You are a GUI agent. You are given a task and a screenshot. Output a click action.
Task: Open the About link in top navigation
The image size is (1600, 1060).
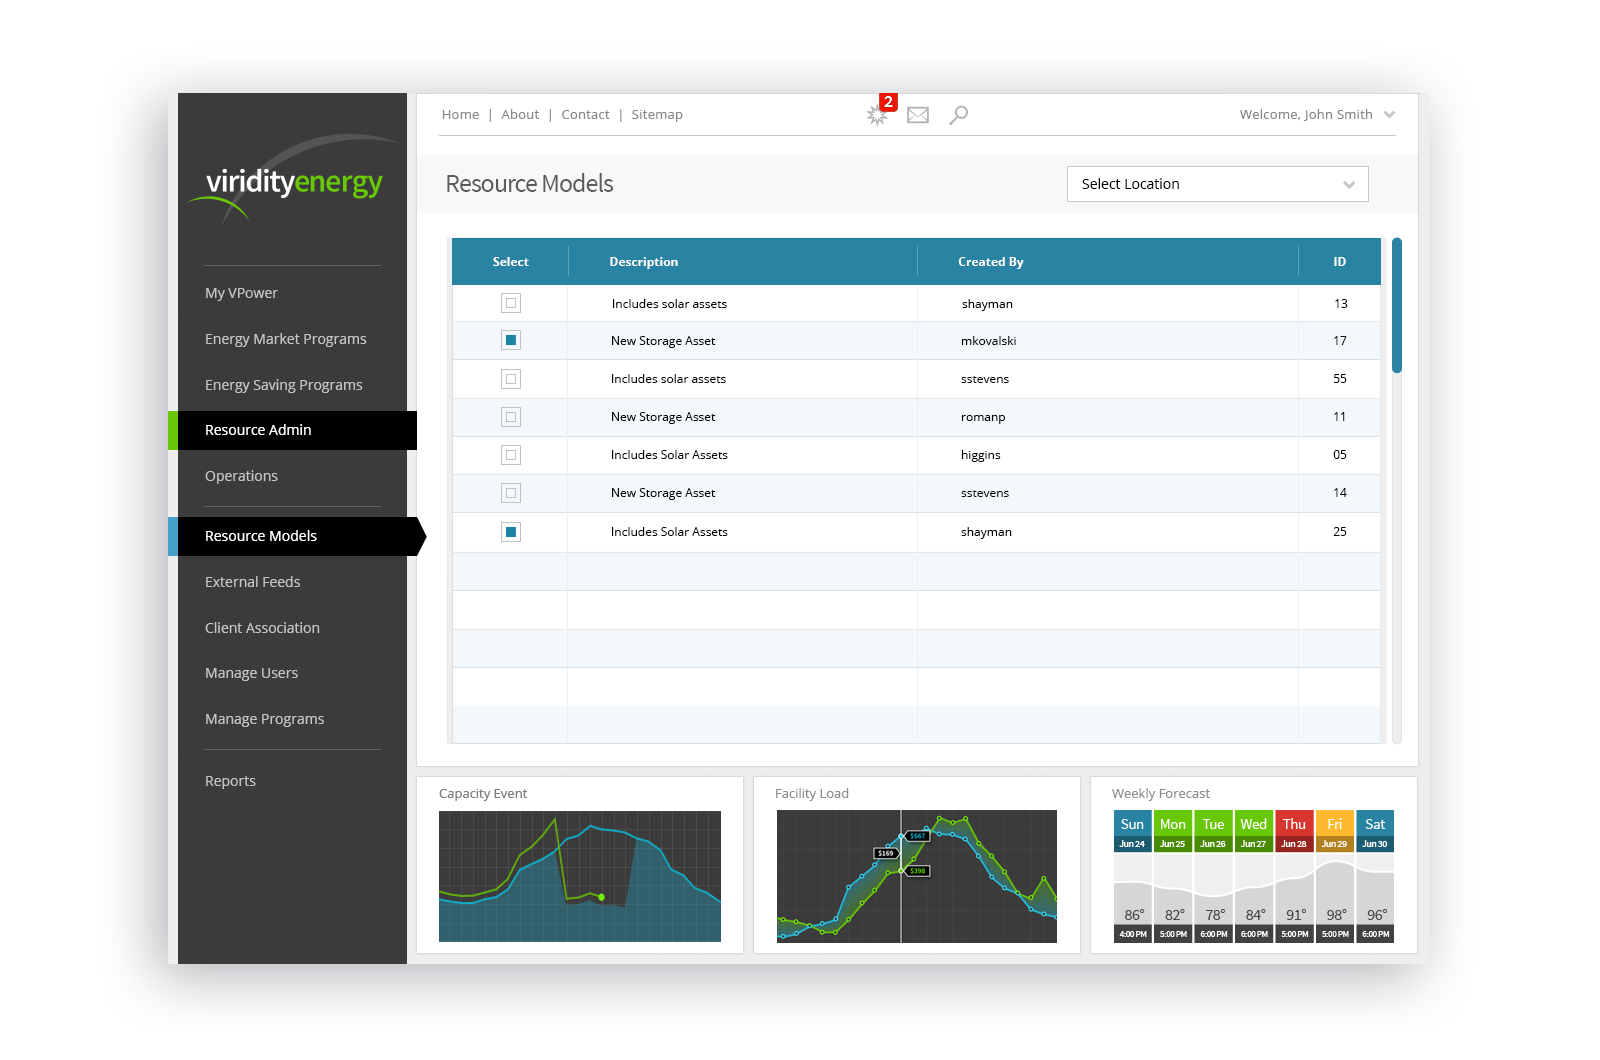(x=520, y=115)
